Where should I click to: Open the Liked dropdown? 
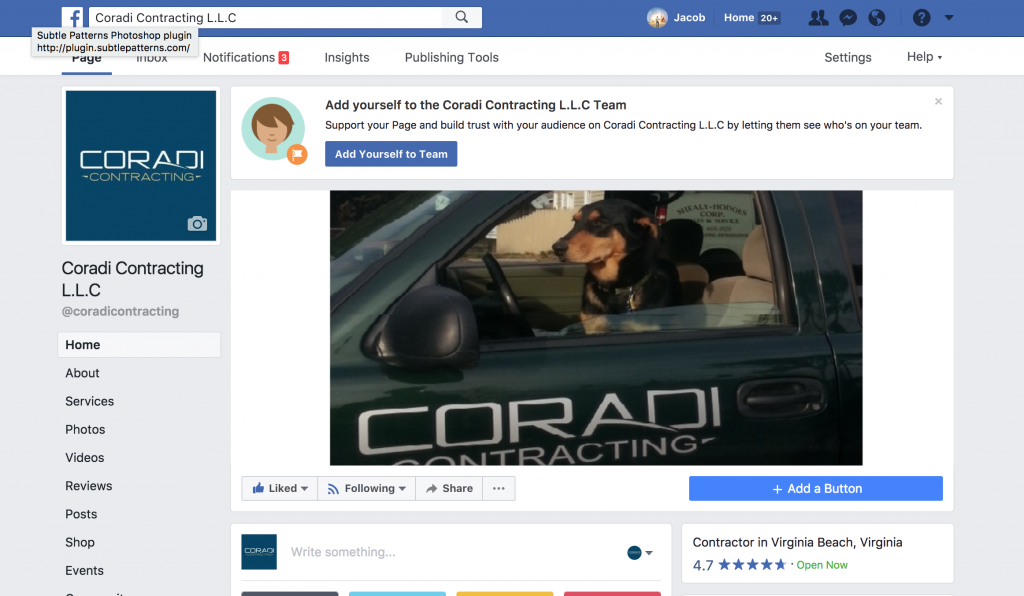point(280,488)
